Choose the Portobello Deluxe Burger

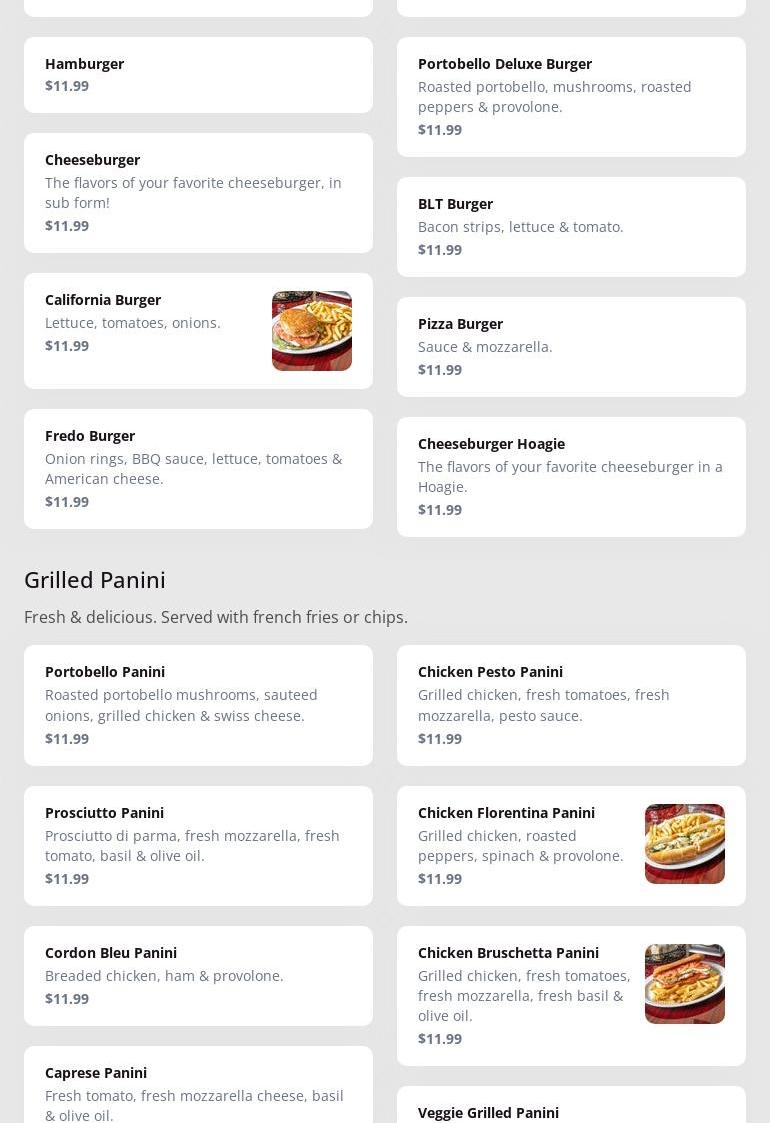pyautogui.click(x=571, y=97)
